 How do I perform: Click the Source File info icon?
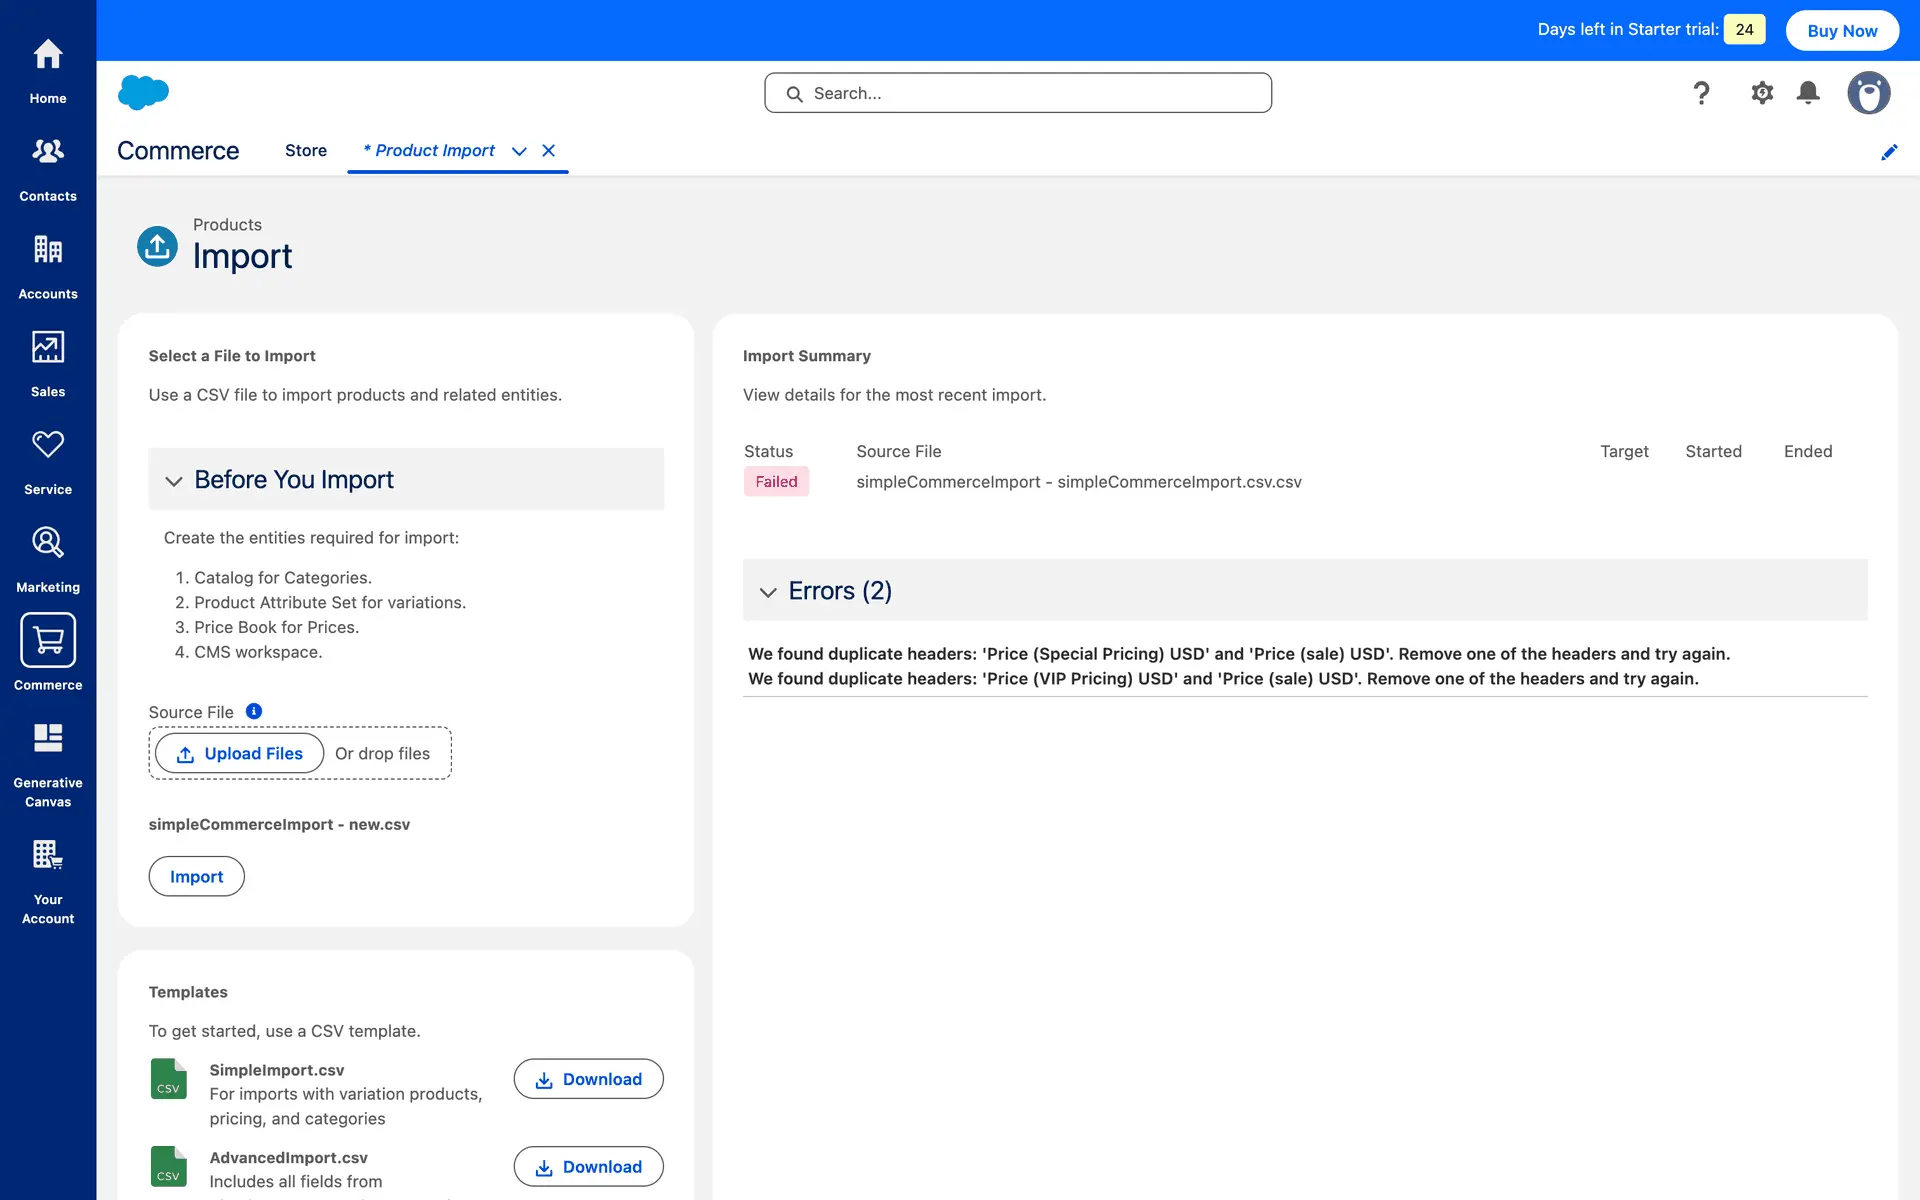254,711
